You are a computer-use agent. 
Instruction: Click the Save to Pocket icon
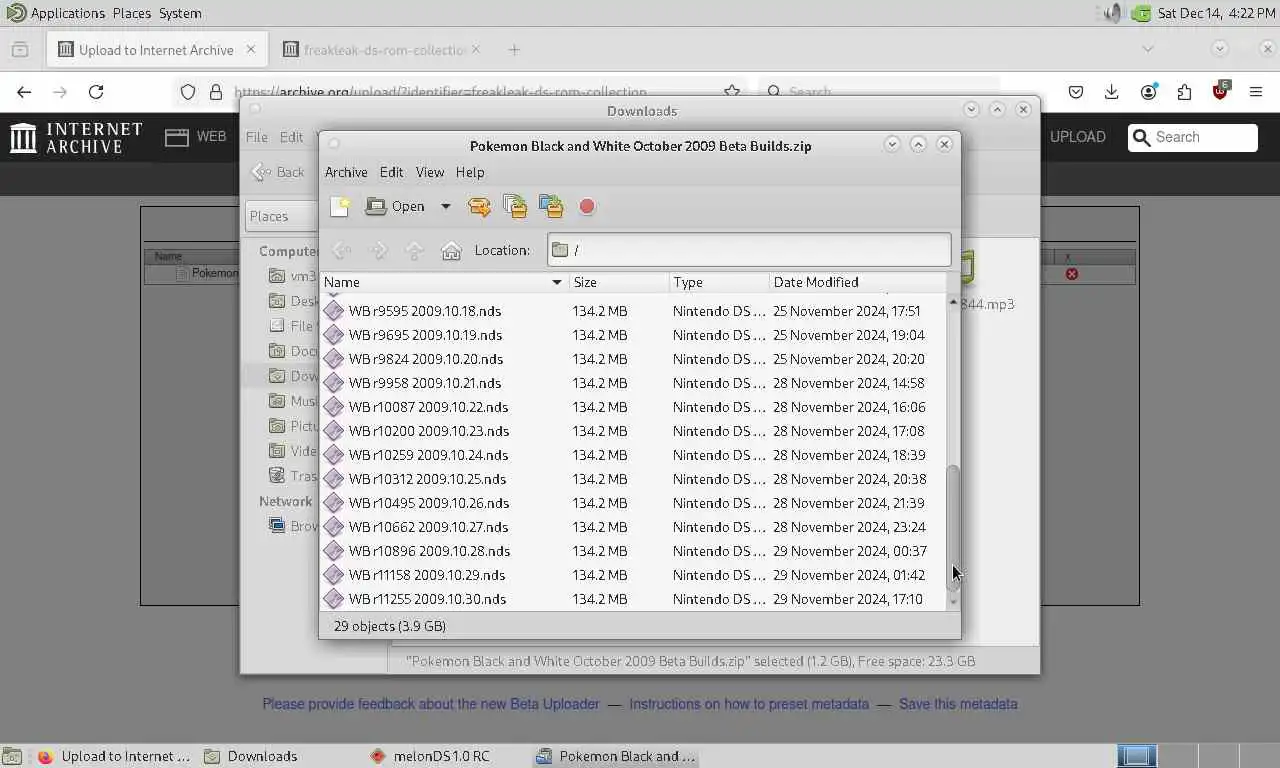tap(1076, 92)
